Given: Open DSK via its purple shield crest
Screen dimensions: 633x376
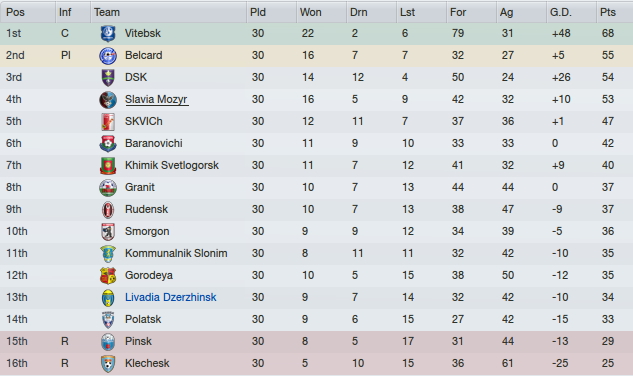Looking at the screenshot, I should point(108,78).
